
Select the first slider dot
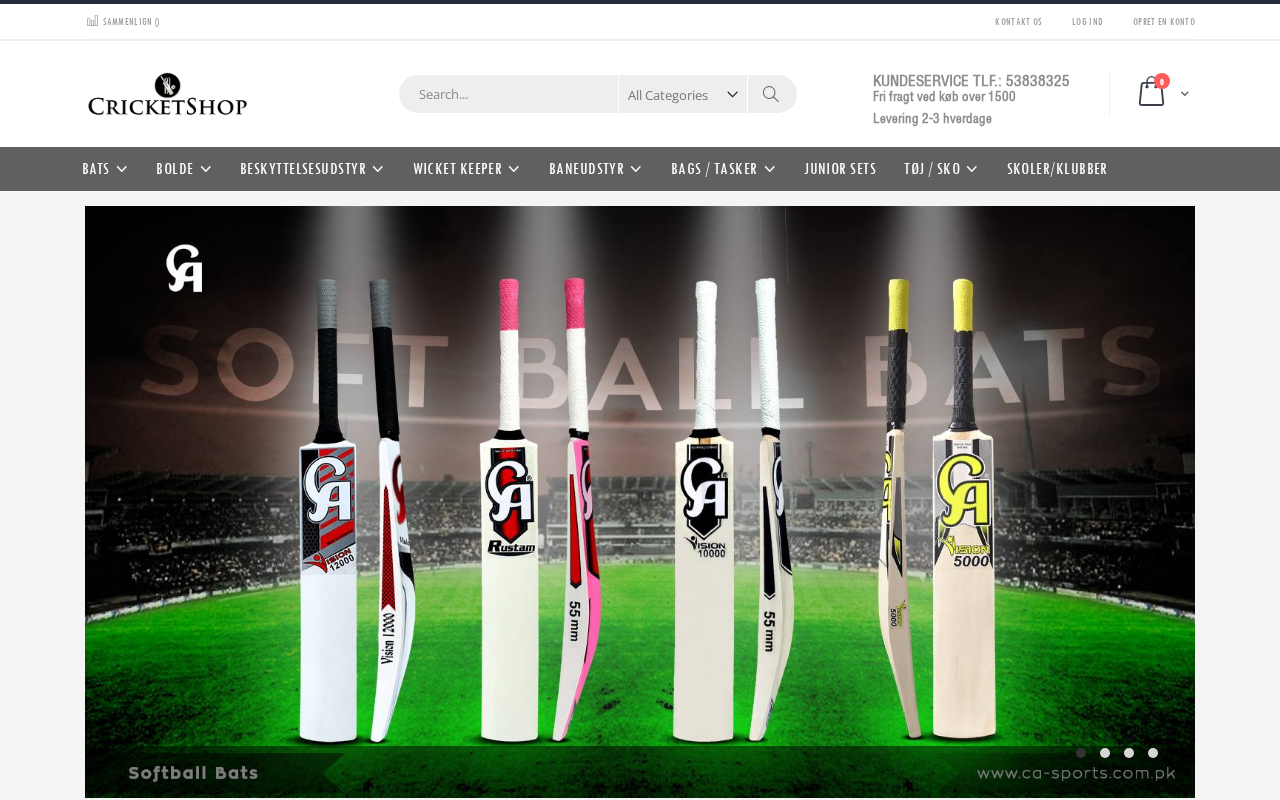tap(1081, 753)
